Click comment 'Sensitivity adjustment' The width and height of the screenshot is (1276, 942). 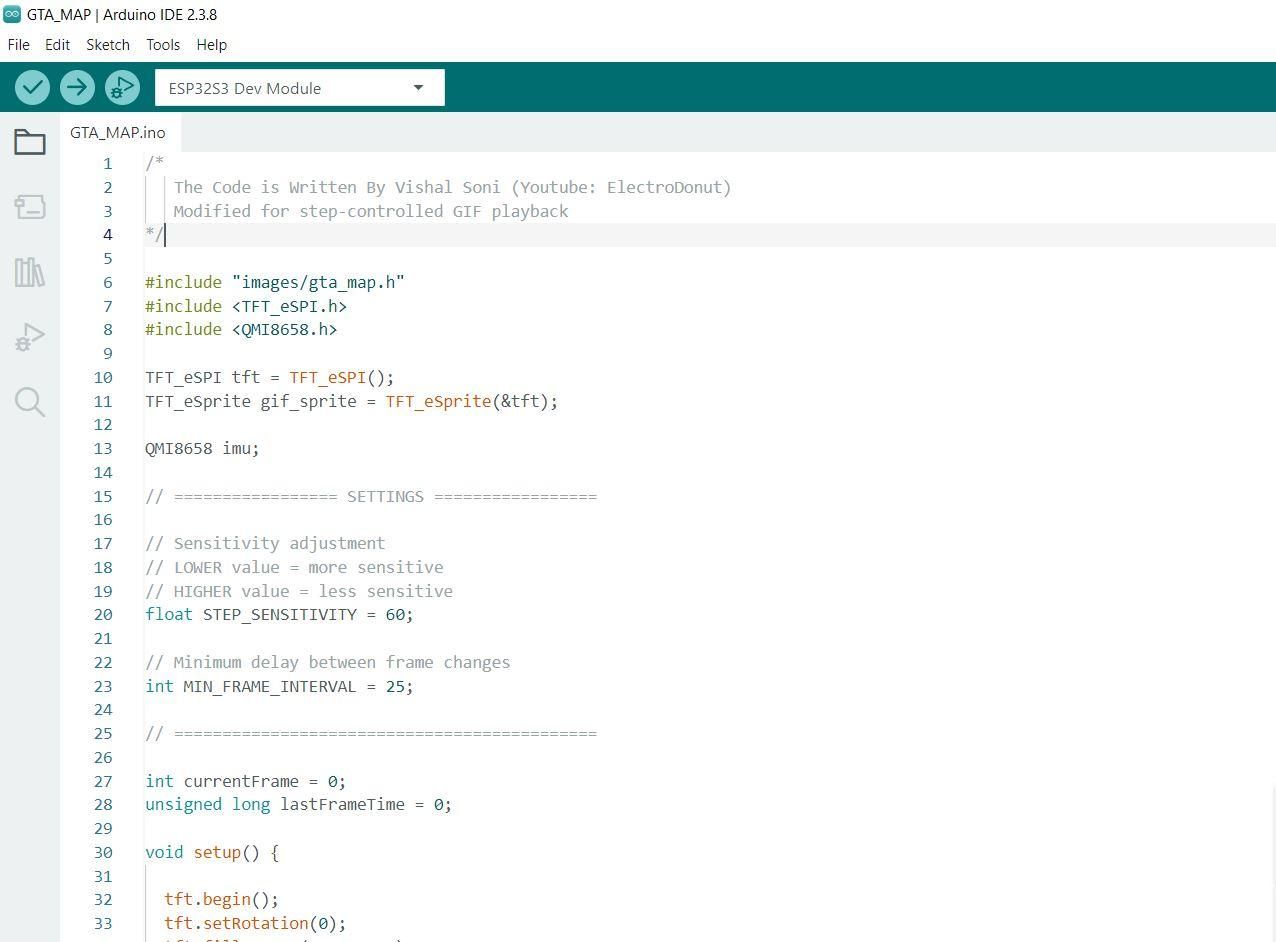pyautogui.click(x=265, y=543)
